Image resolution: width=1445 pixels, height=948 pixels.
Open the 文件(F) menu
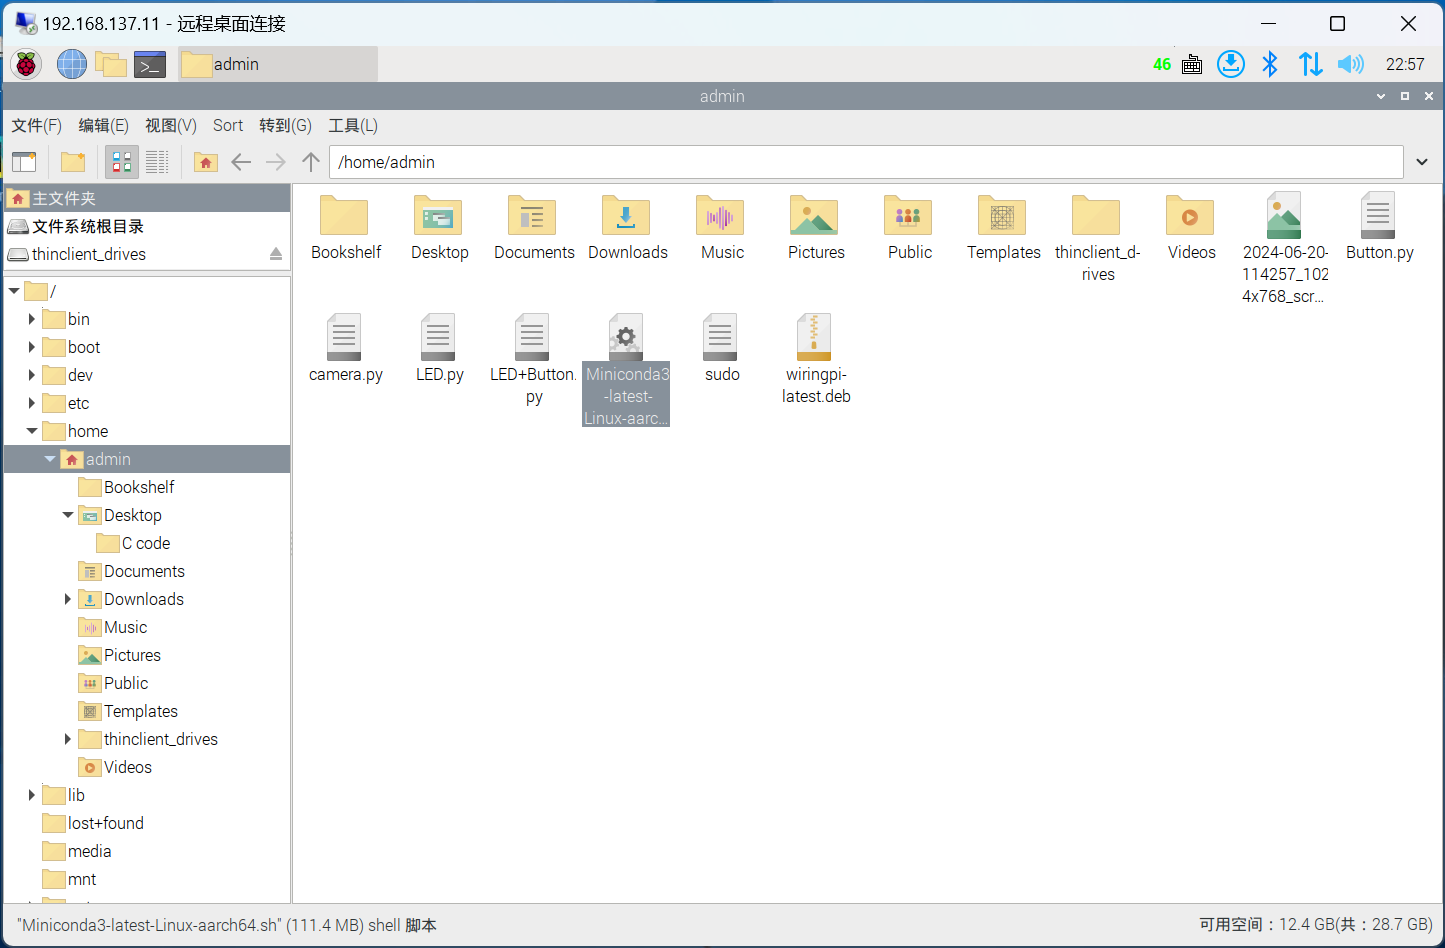[36, 125]
